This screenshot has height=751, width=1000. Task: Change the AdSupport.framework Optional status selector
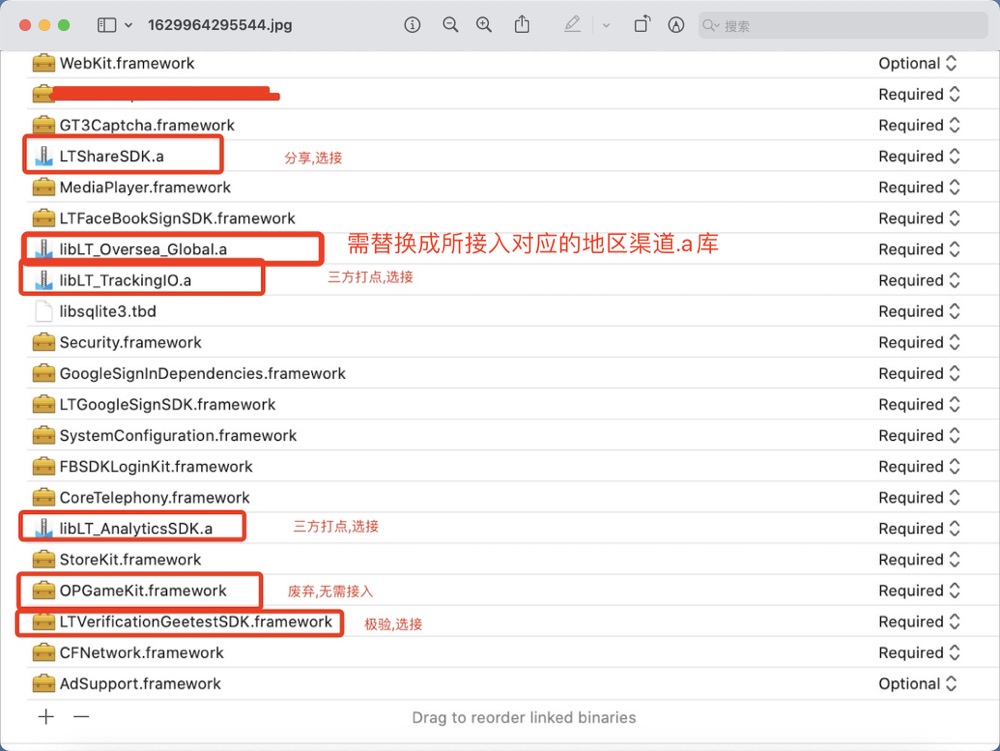pos(917,684)
